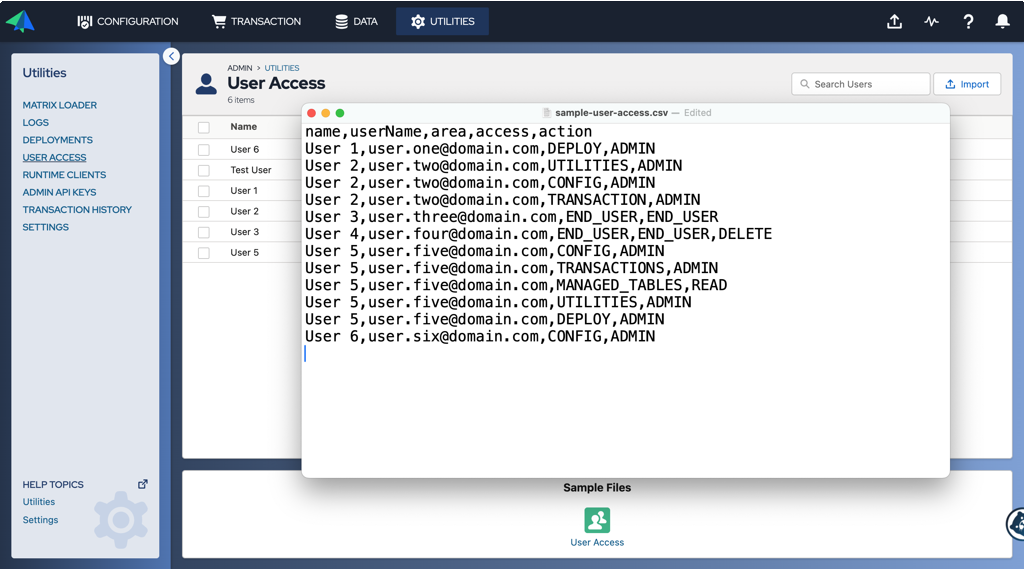The image size is (1024, 569).
Task: Open the User 3 entry
Action: (244, 232)
